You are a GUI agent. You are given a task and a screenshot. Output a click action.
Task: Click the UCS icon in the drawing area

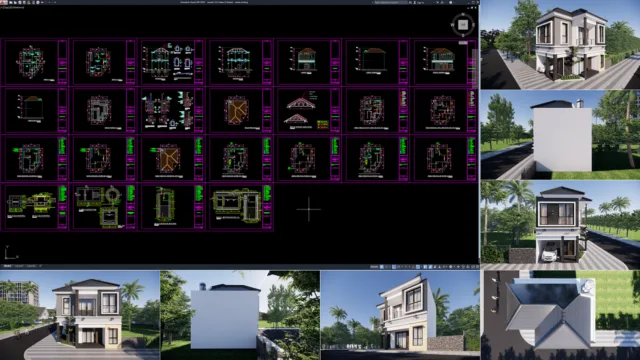pyautogui.click(x=11, y=253)
